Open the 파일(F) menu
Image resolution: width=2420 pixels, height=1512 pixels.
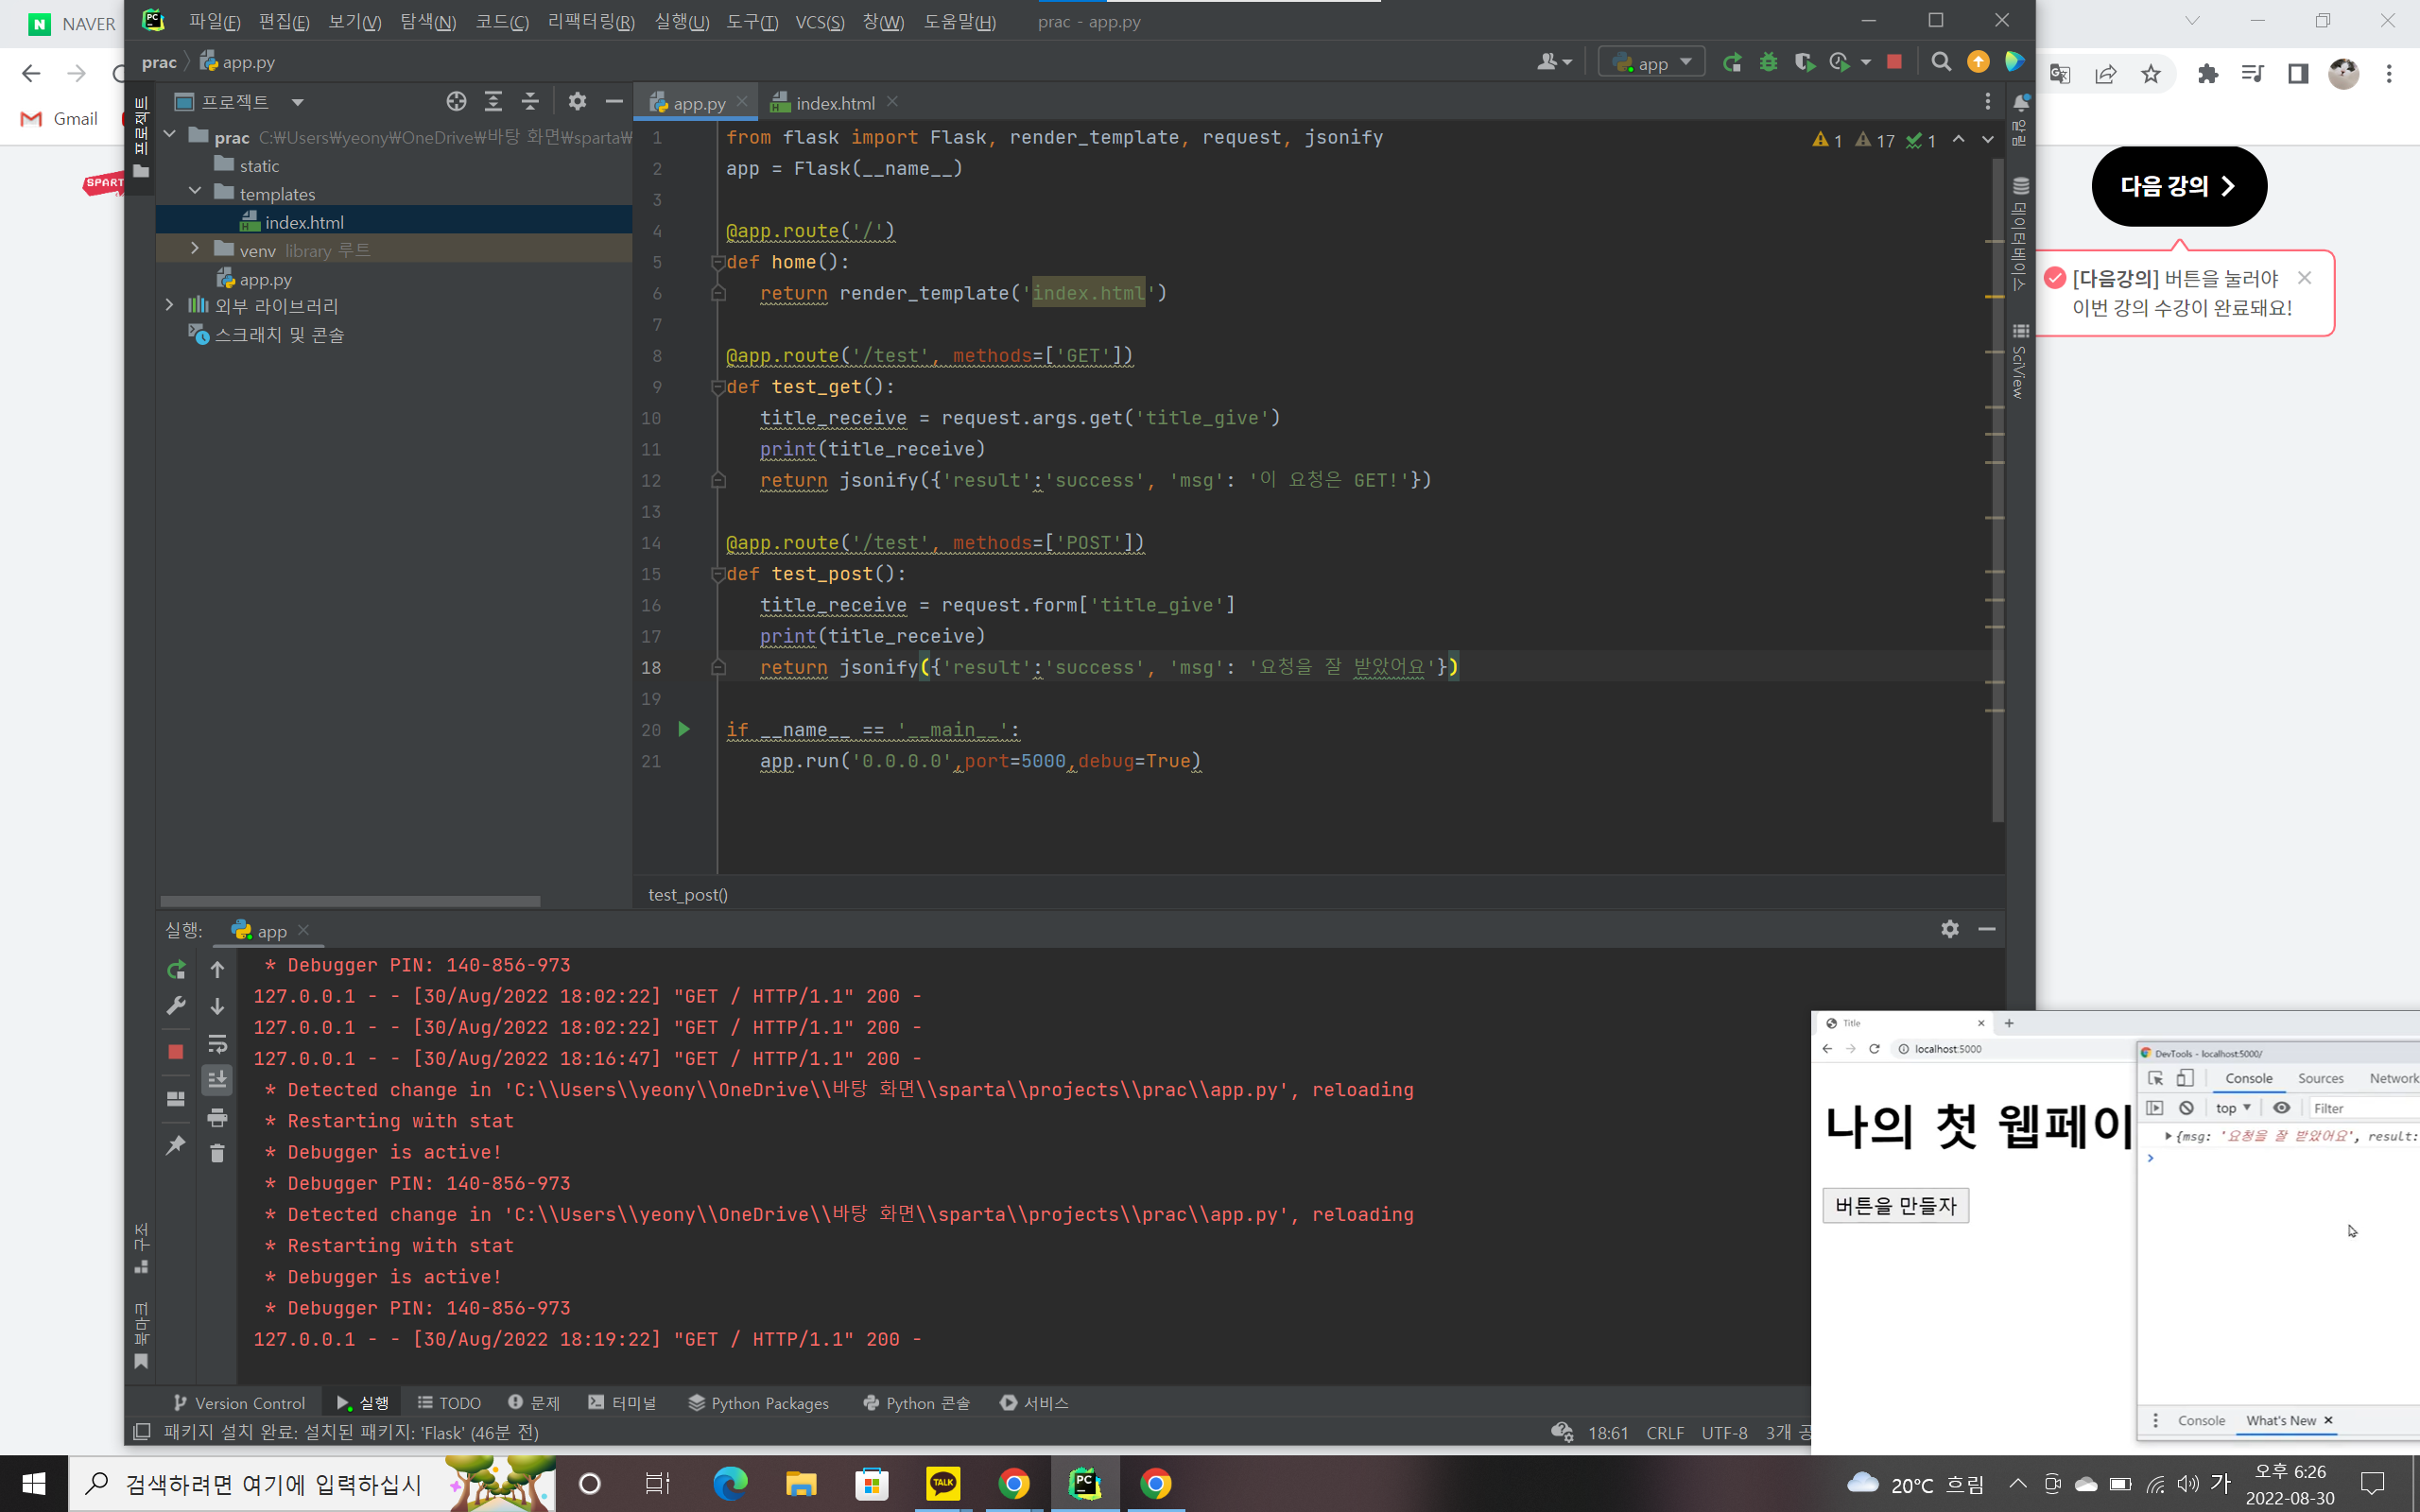(x=214, y=21)
